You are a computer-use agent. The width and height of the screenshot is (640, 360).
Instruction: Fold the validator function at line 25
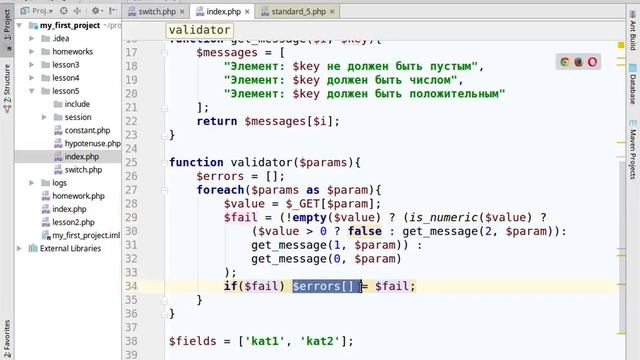point(164,162)
